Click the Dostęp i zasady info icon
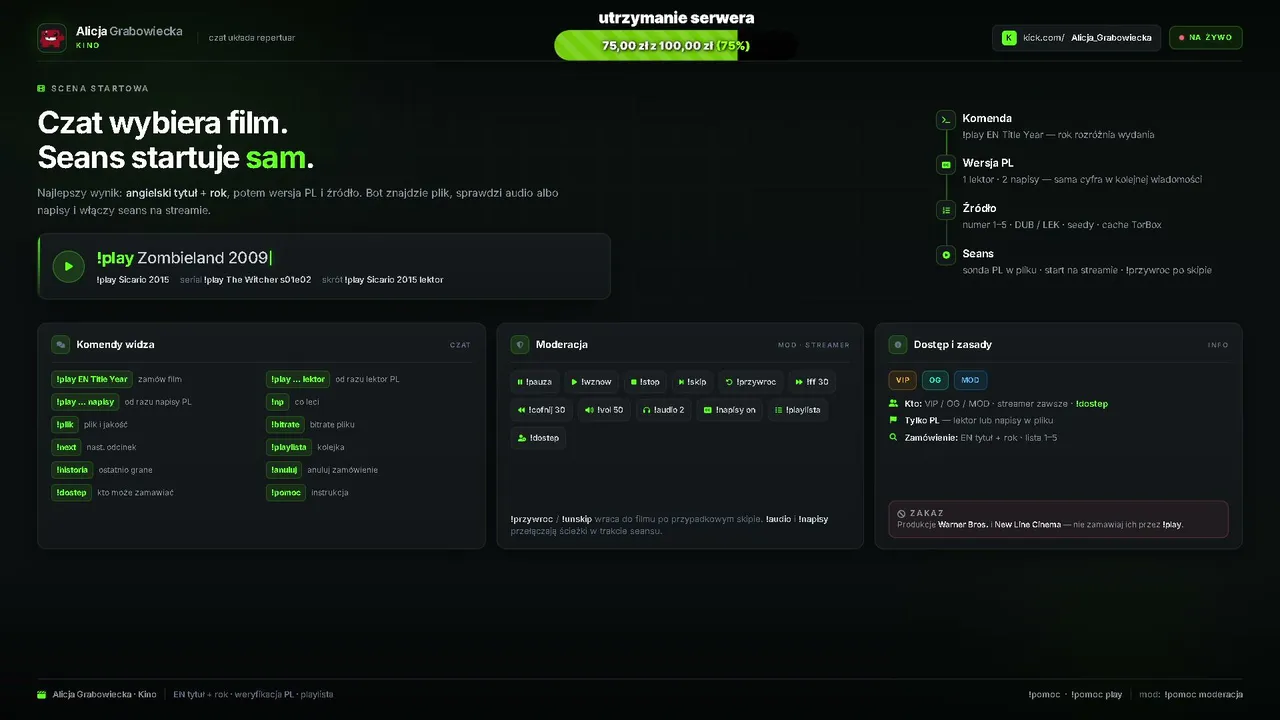The image size is (1280, 720). point(898,344)
